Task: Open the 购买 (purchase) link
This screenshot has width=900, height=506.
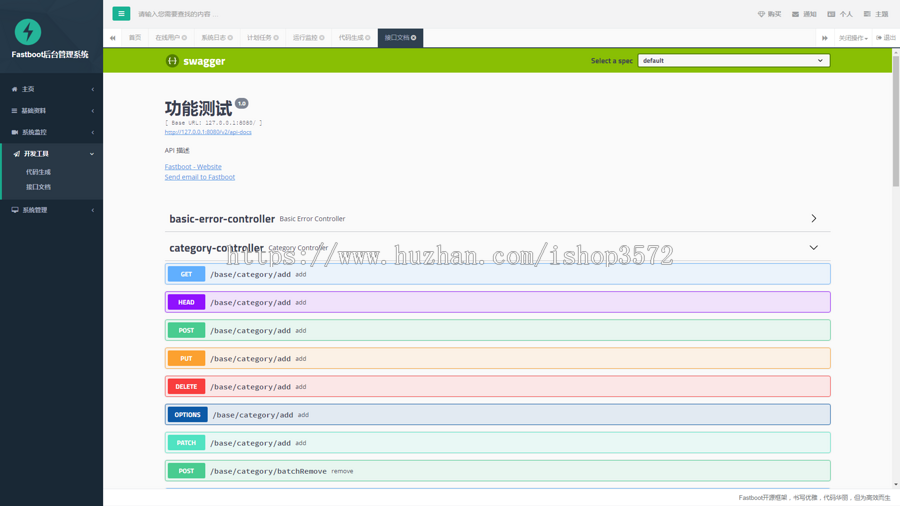Action: pyautogui.click(x=769, y=14)
